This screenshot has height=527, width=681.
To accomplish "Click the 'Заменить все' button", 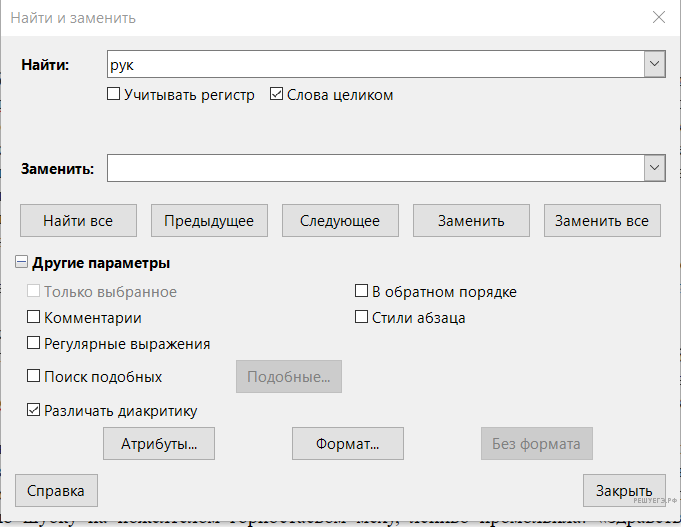I will [x=602, y=221].
